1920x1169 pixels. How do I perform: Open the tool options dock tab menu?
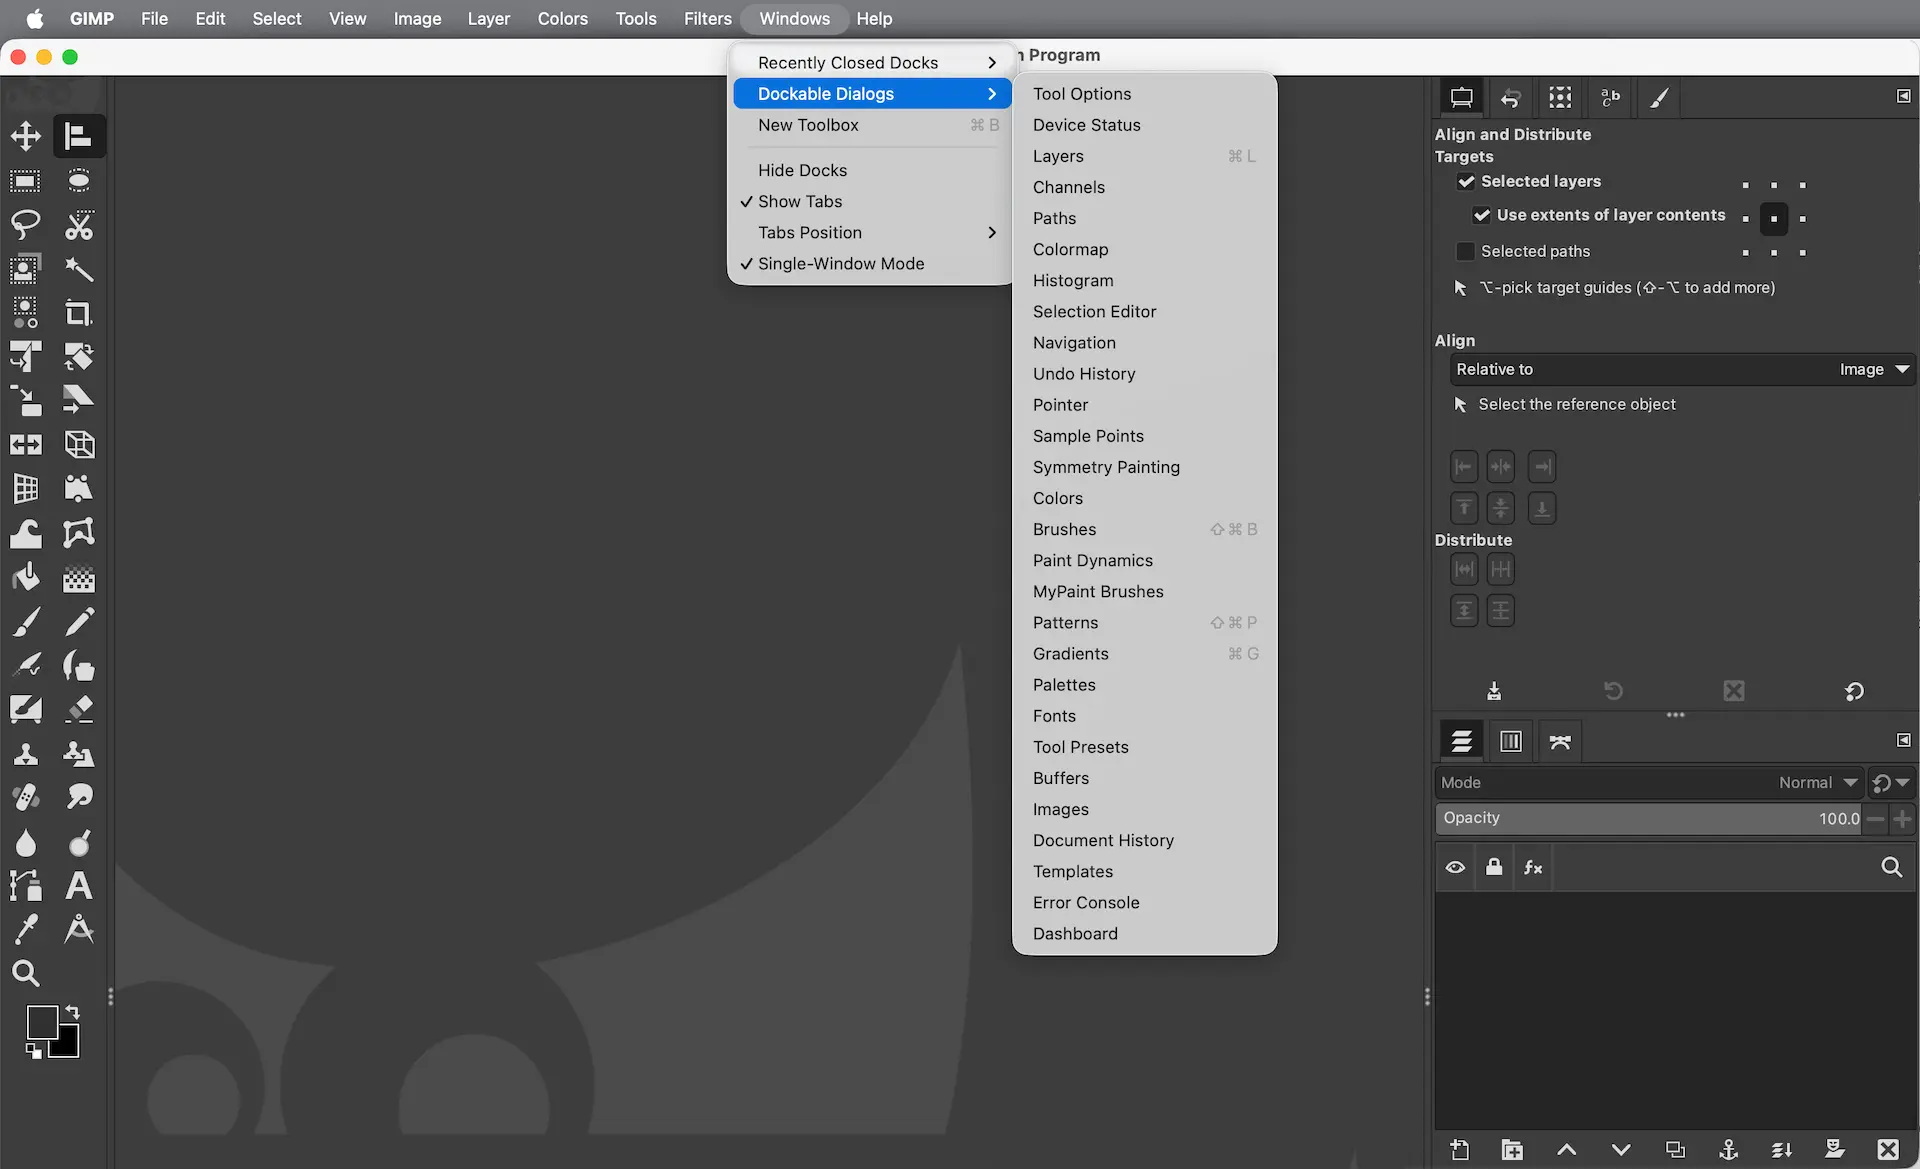tap(1904, 96)
